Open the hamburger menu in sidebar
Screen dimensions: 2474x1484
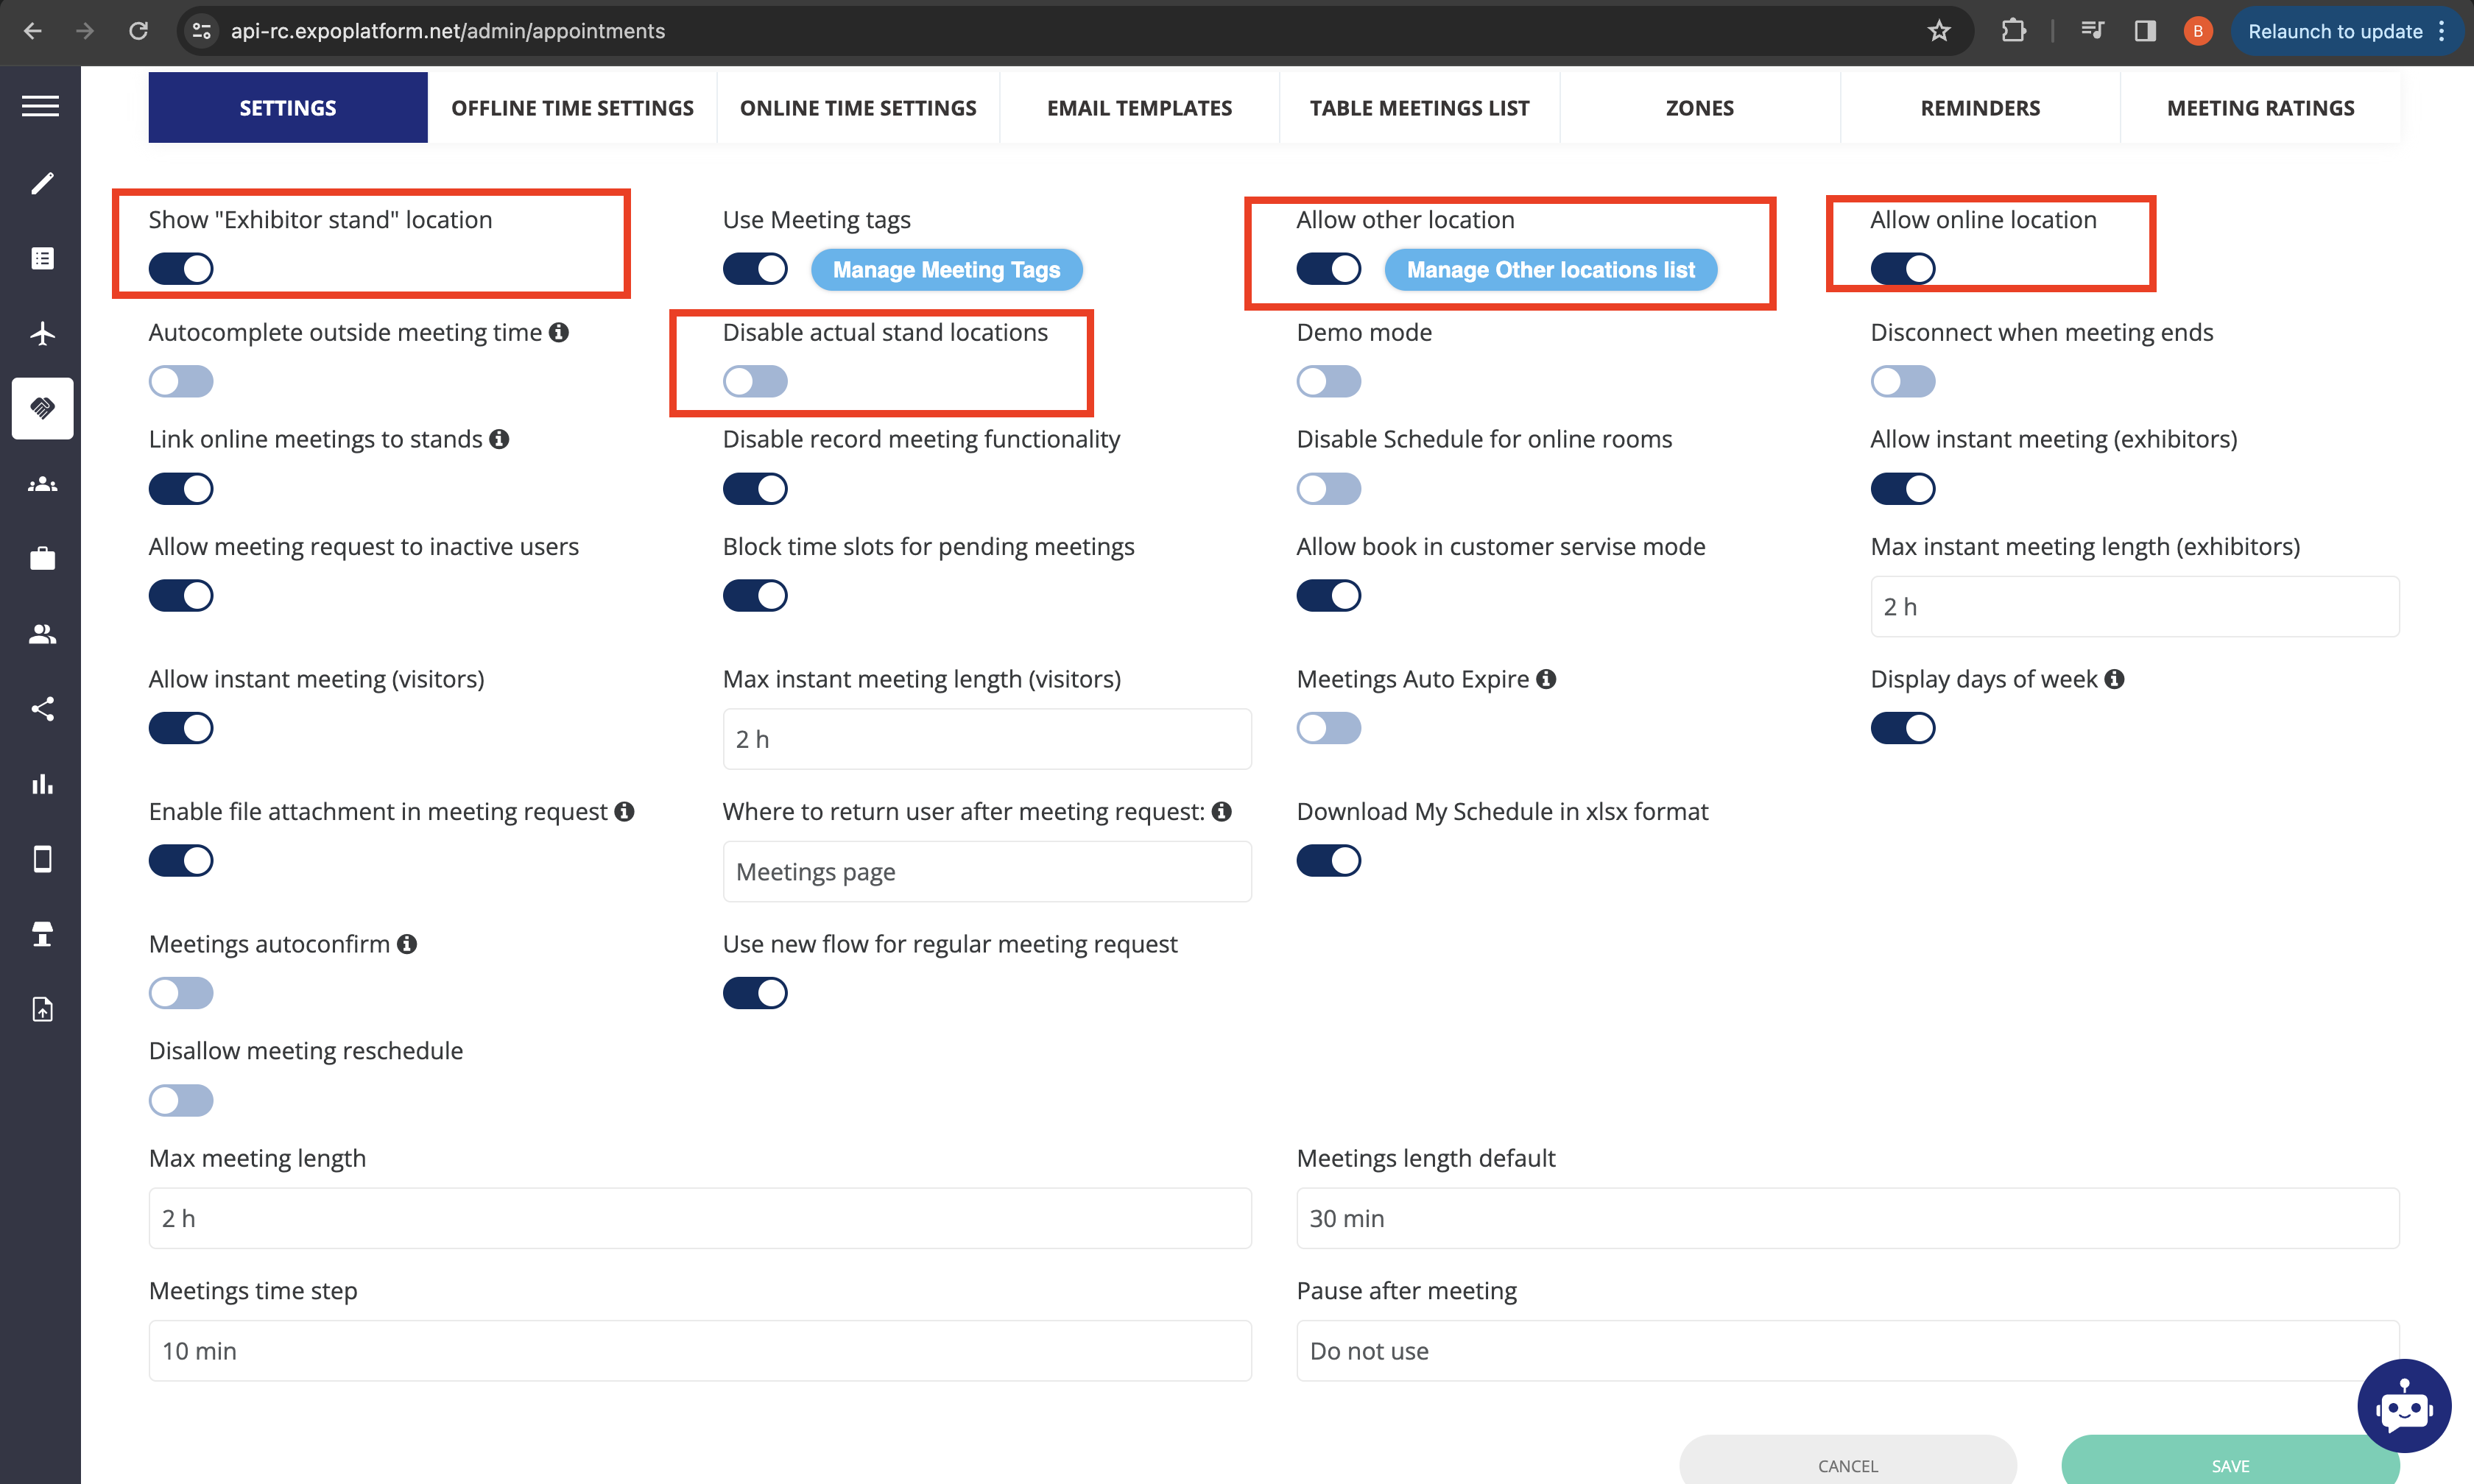click(x=41, y=106)
